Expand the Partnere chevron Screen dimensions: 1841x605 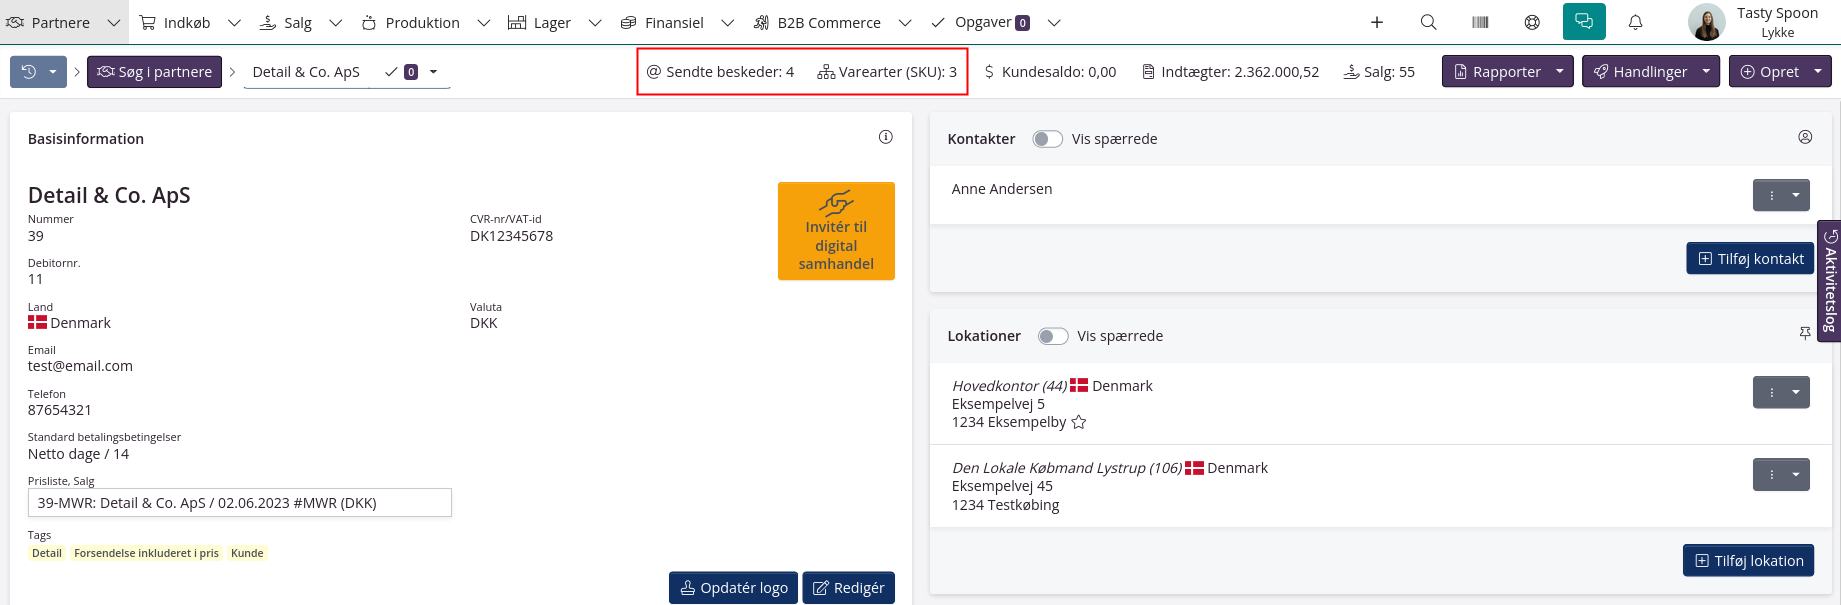[114, 22]
